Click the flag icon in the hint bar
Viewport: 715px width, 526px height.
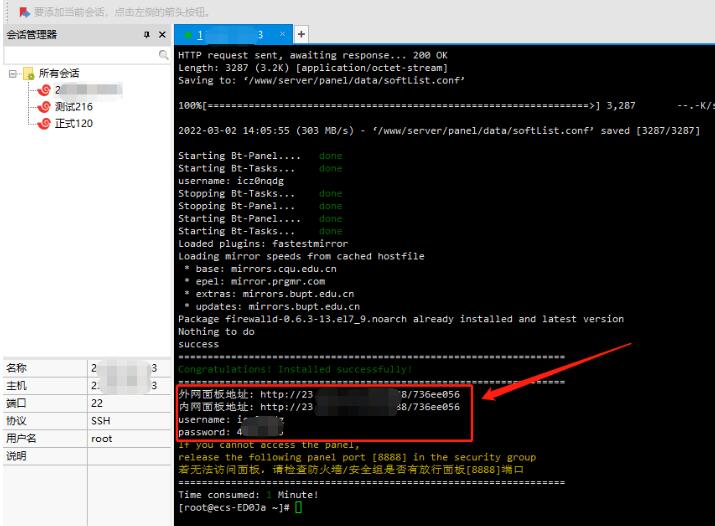click(x=23, y=11)
